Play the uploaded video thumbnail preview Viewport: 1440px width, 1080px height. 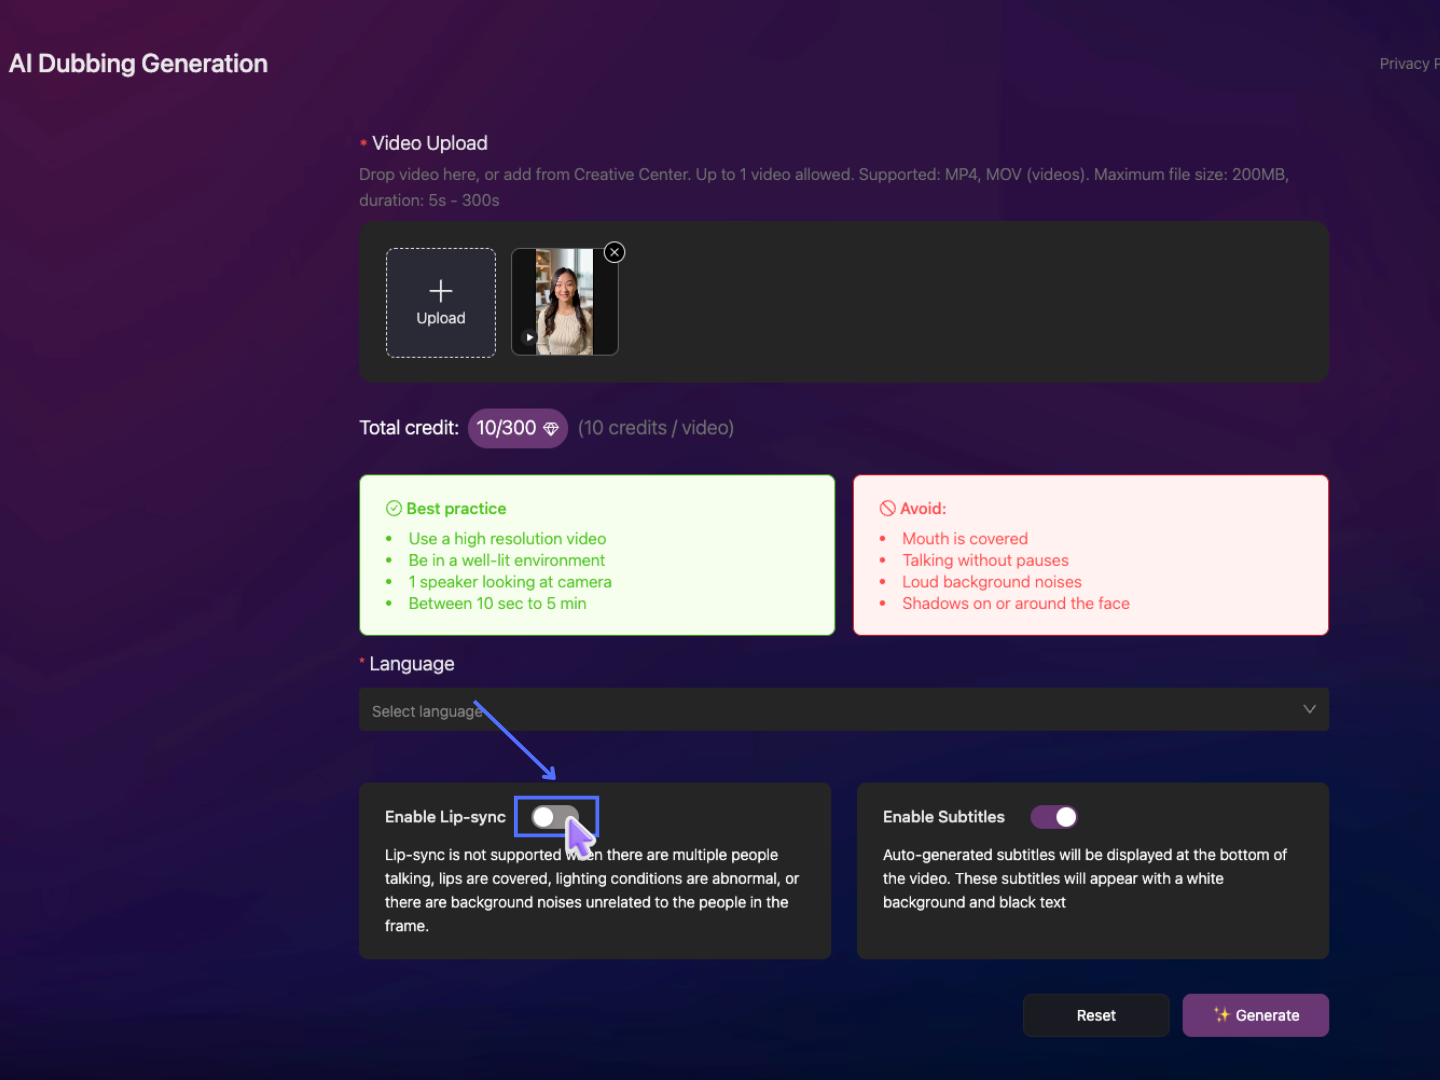click(530, 338)
